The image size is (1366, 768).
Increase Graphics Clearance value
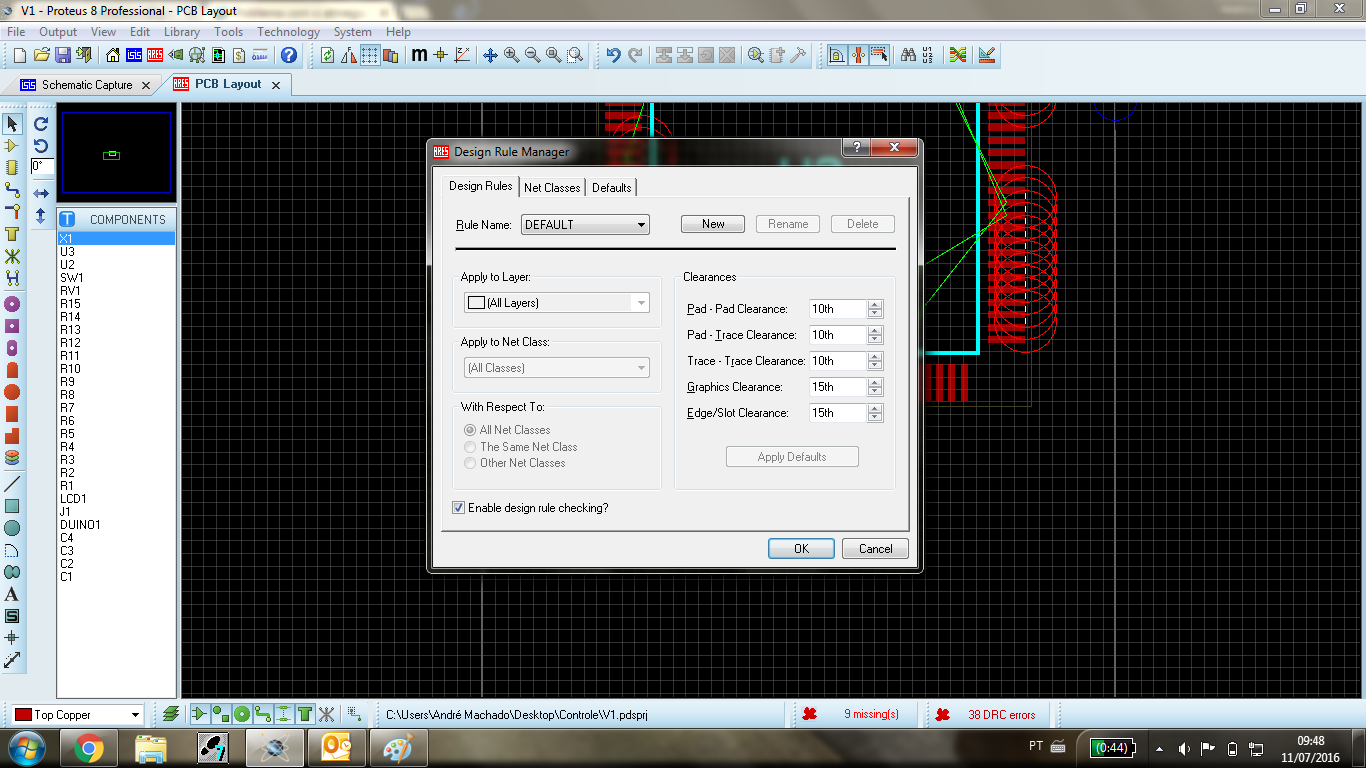pyautogui.click(x=875, y=383)
